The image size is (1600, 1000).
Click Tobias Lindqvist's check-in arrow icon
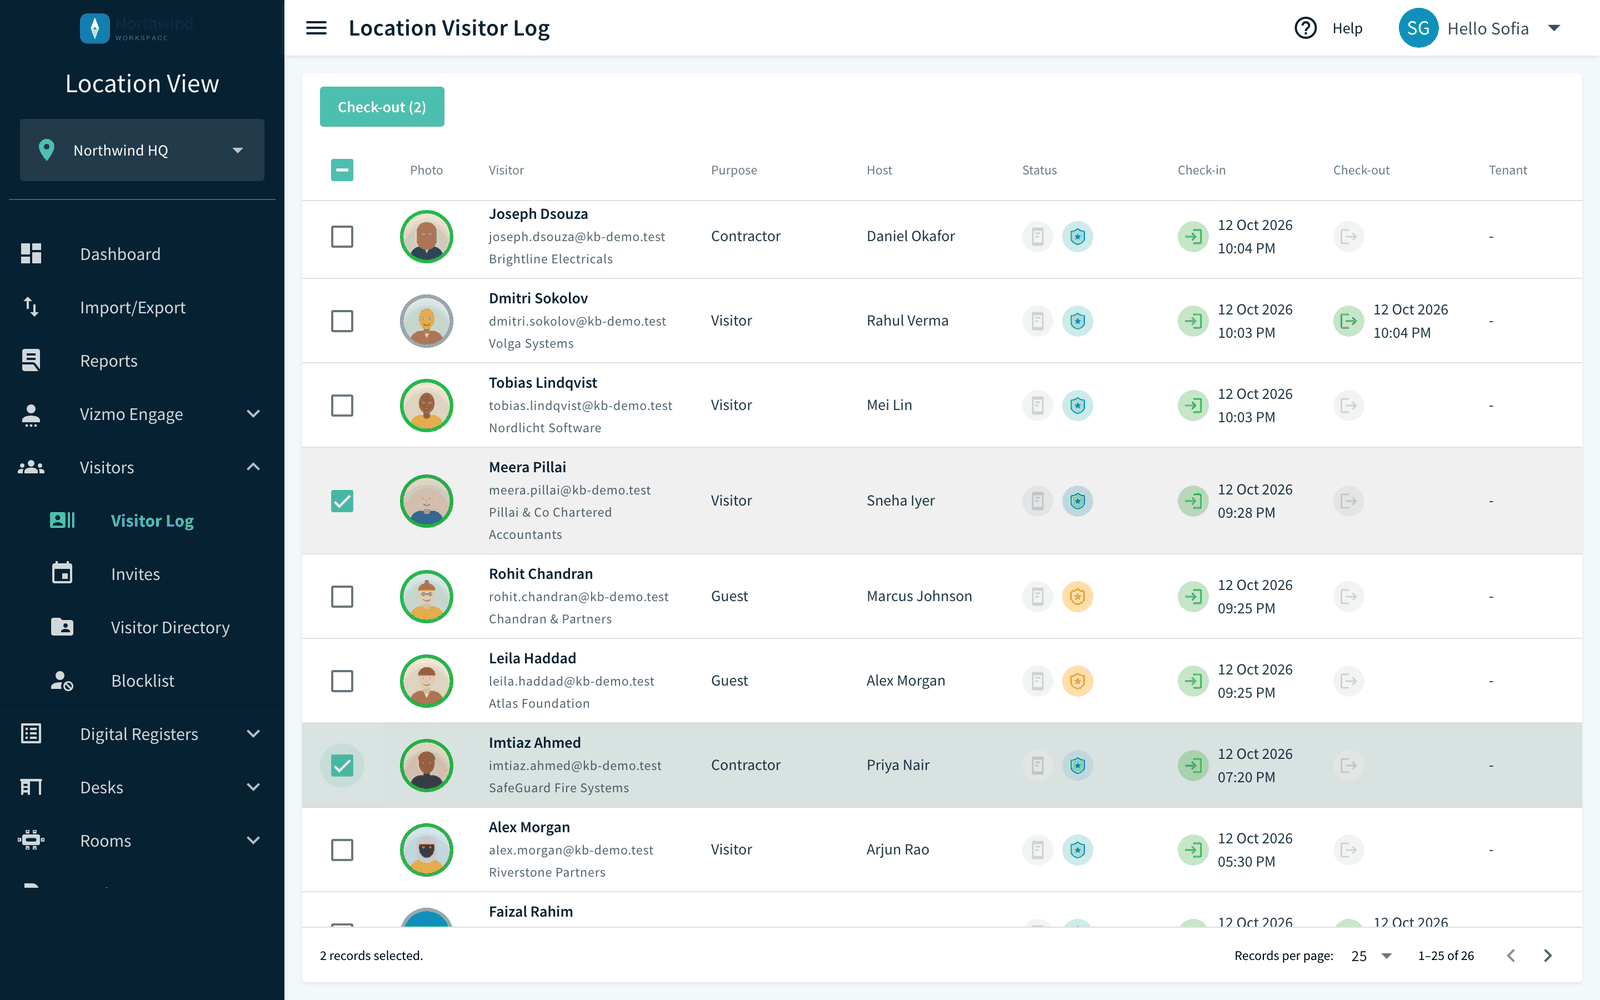[x=1193, y=405]
